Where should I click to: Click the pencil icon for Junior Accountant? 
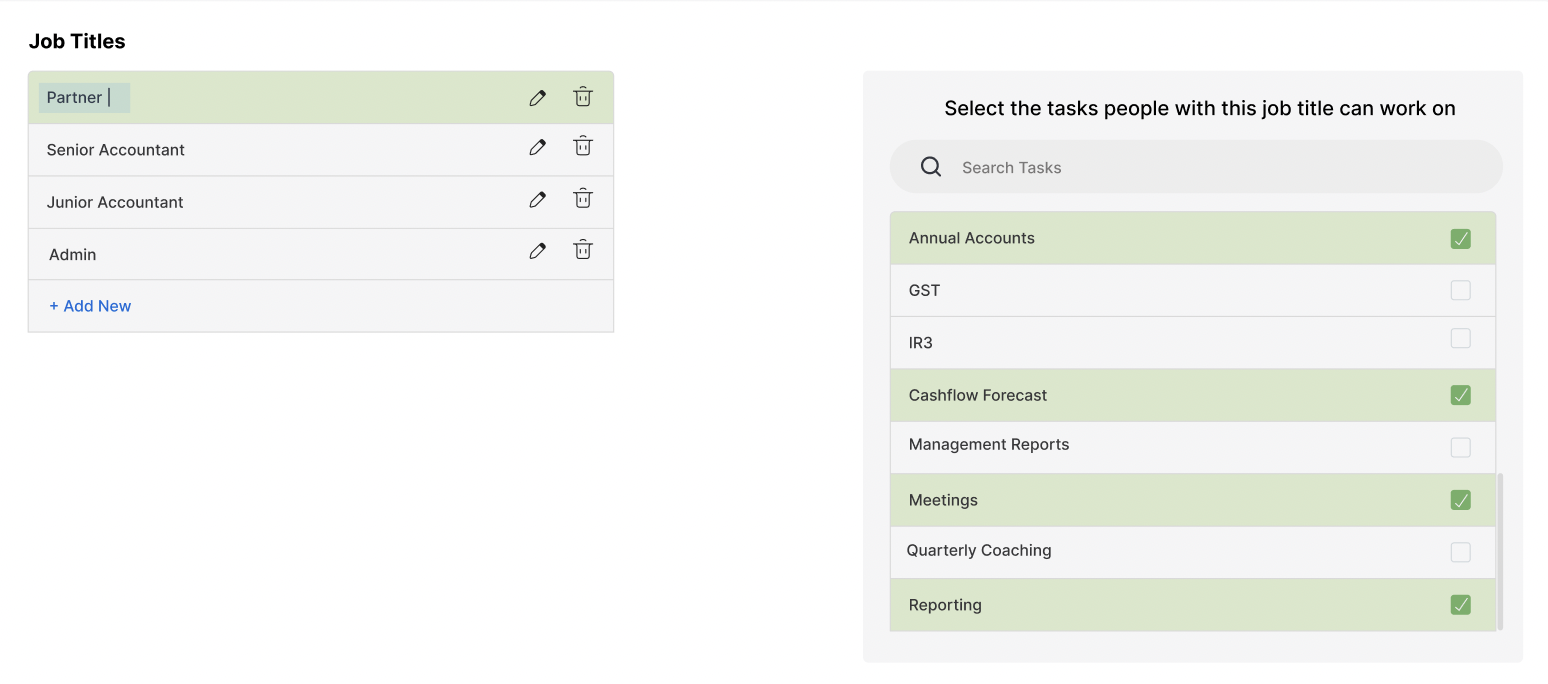(x=537, y=198)
